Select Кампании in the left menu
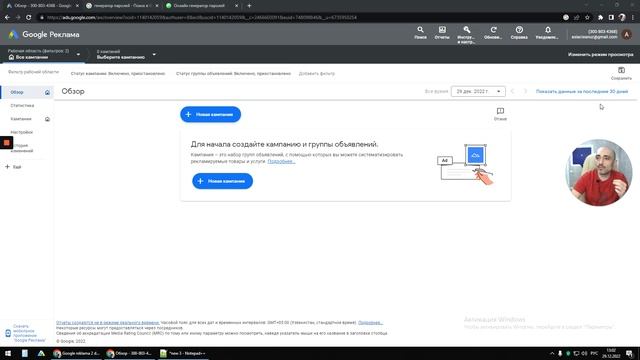Viewport: 640px width, 360px height. click(x=21, y=119)
